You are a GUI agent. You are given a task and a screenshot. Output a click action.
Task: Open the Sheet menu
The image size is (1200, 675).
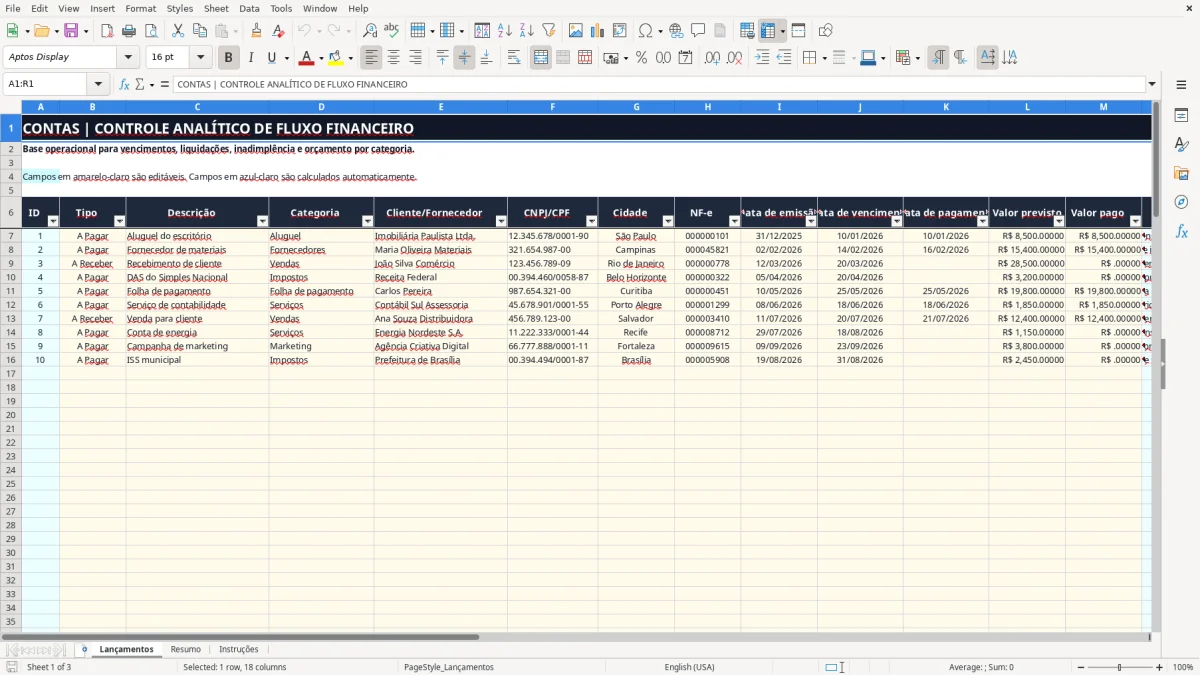point(216,8)
